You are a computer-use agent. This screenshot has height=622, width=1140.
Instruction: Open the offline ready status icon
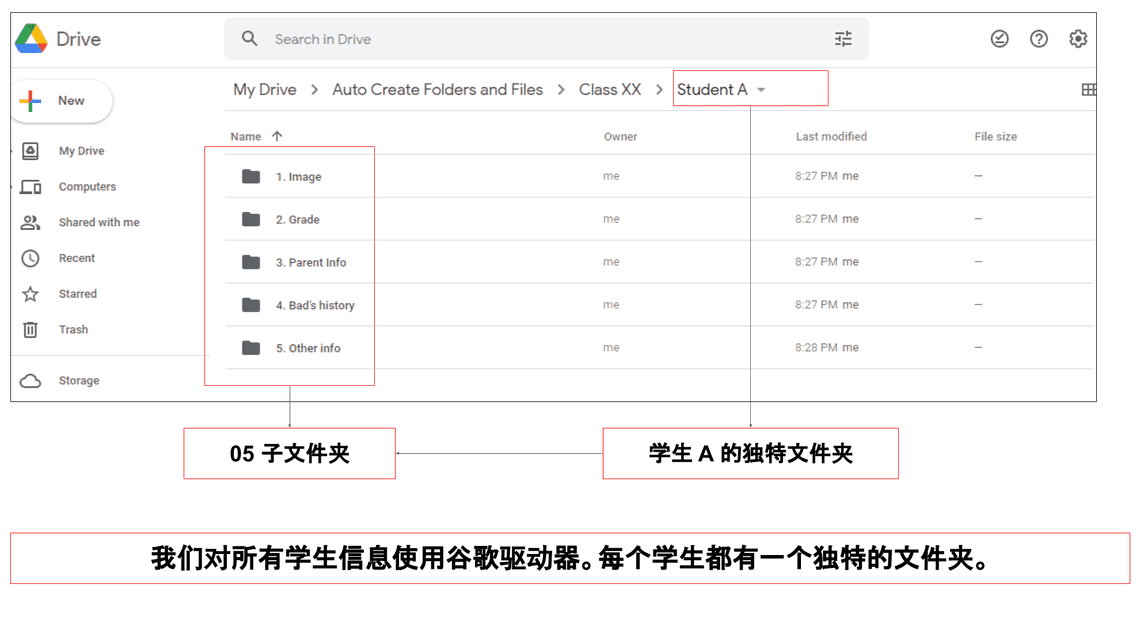click(999, 39)
